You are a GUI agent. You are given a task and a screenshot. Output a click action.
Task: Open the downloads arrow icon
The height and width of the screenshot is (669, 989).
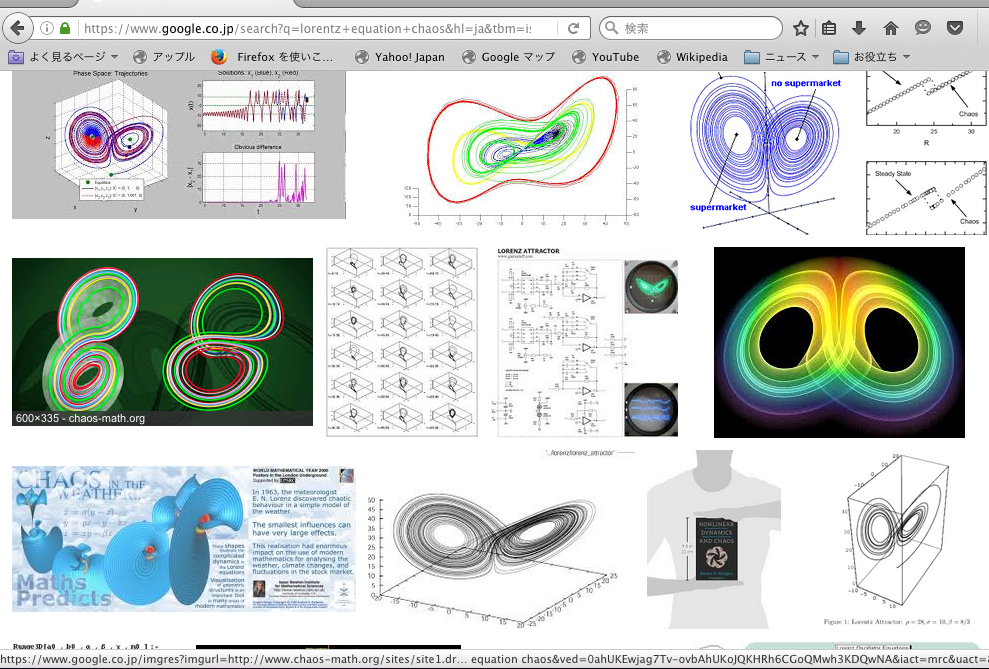tap(859, 28)
